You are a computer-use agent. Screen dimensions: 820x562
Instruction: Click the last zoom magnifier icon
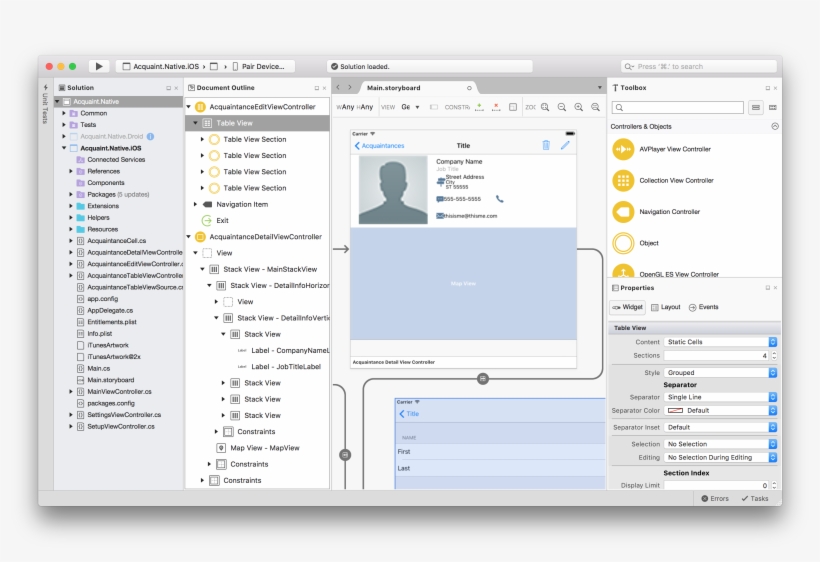[x=595, y=107]
